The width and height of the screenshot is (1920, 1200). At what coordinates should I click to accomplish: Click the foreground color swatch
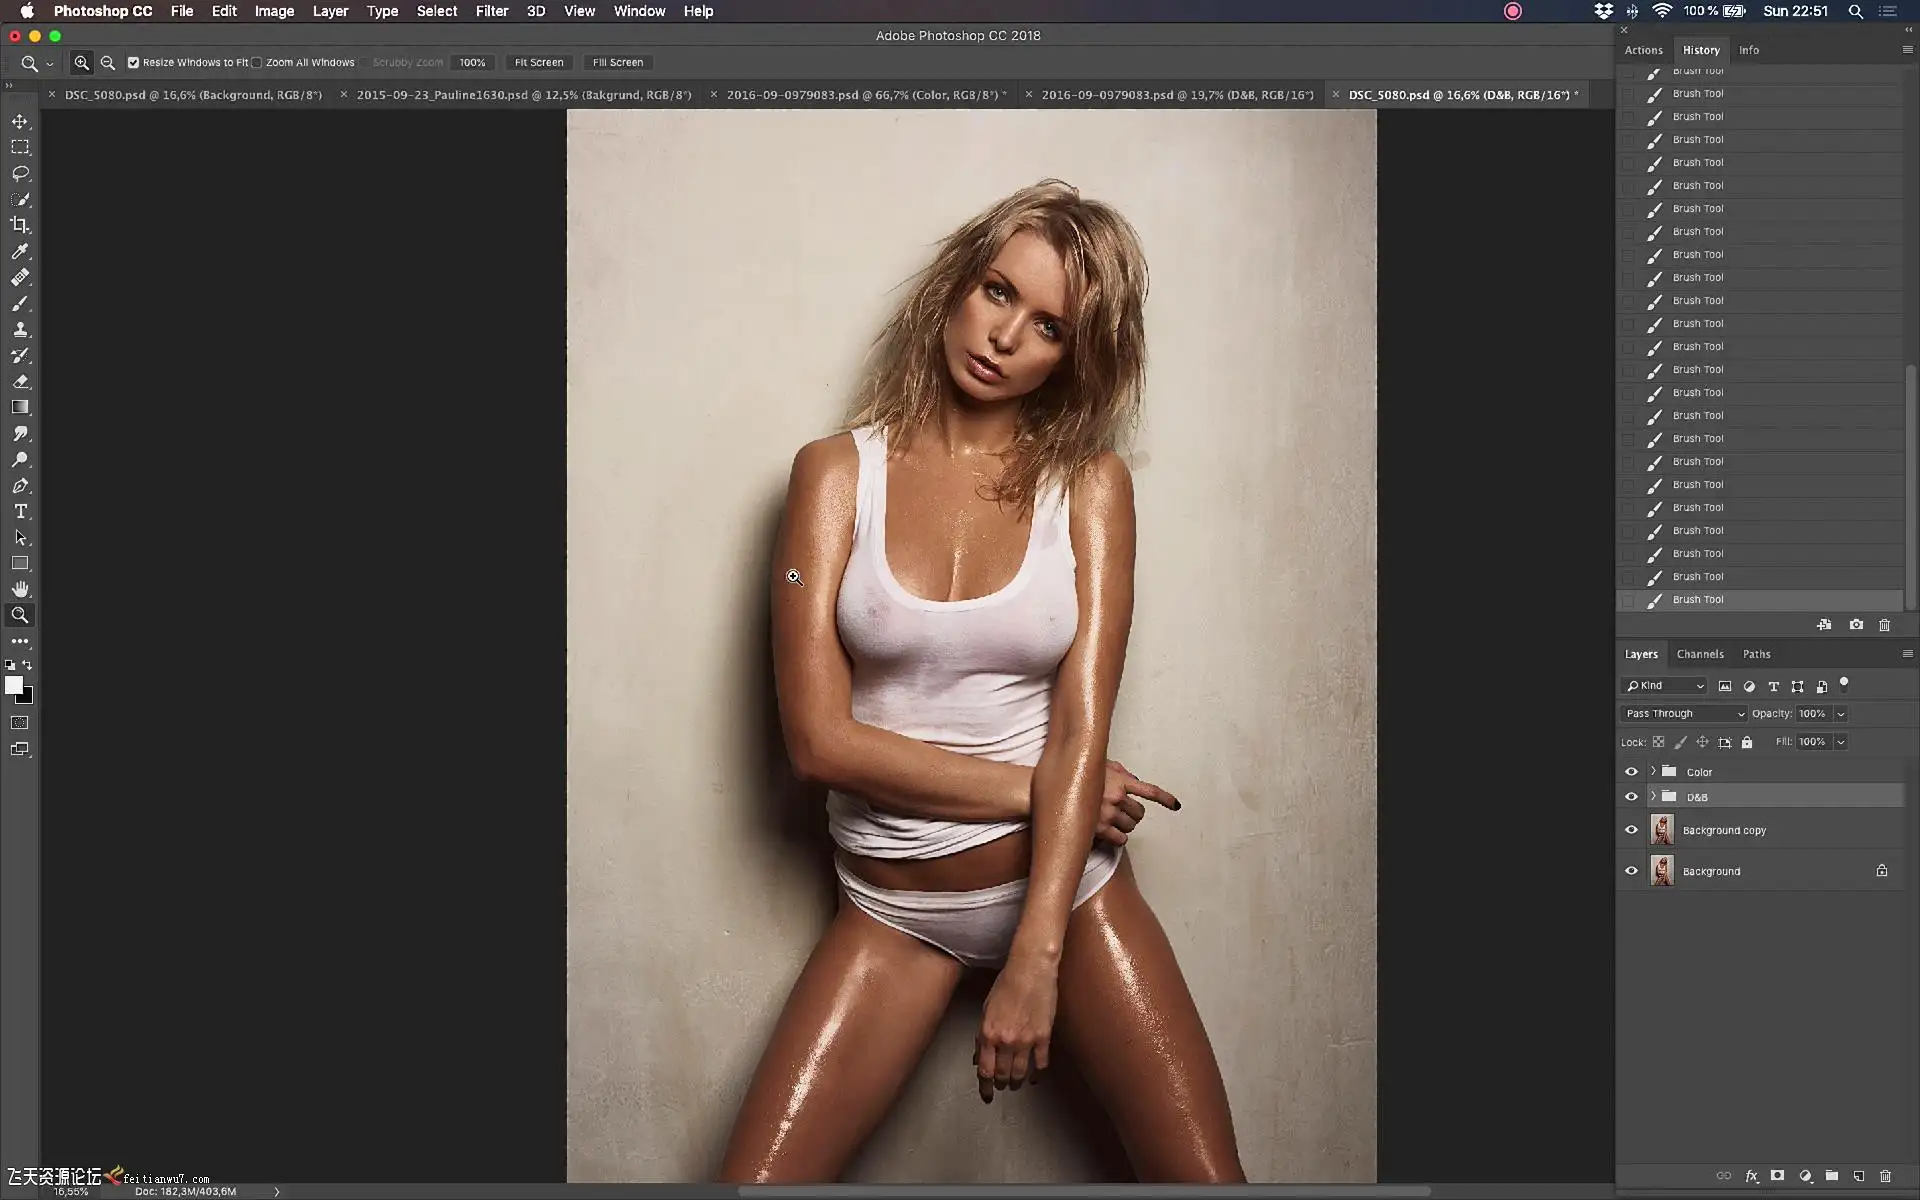[x=13, y=685]
